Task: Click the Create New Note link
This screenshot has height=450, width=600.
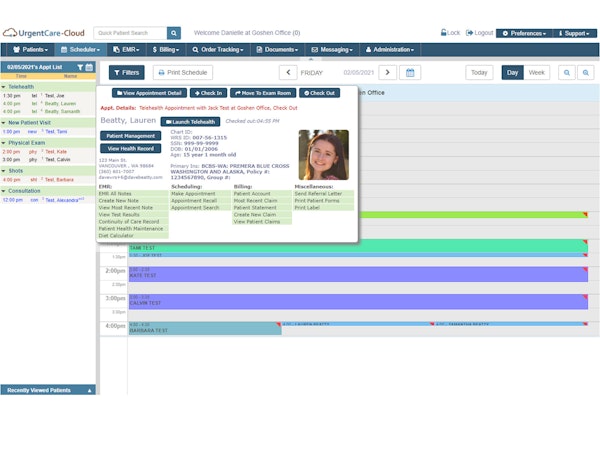Action: pos(118,200)
